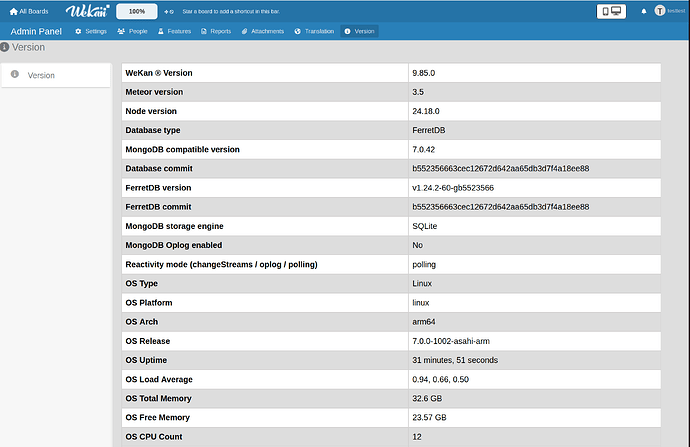690x447 pixels.
Task: Click OS Free Memory value 23.57 GB
Action: (429, 418)
